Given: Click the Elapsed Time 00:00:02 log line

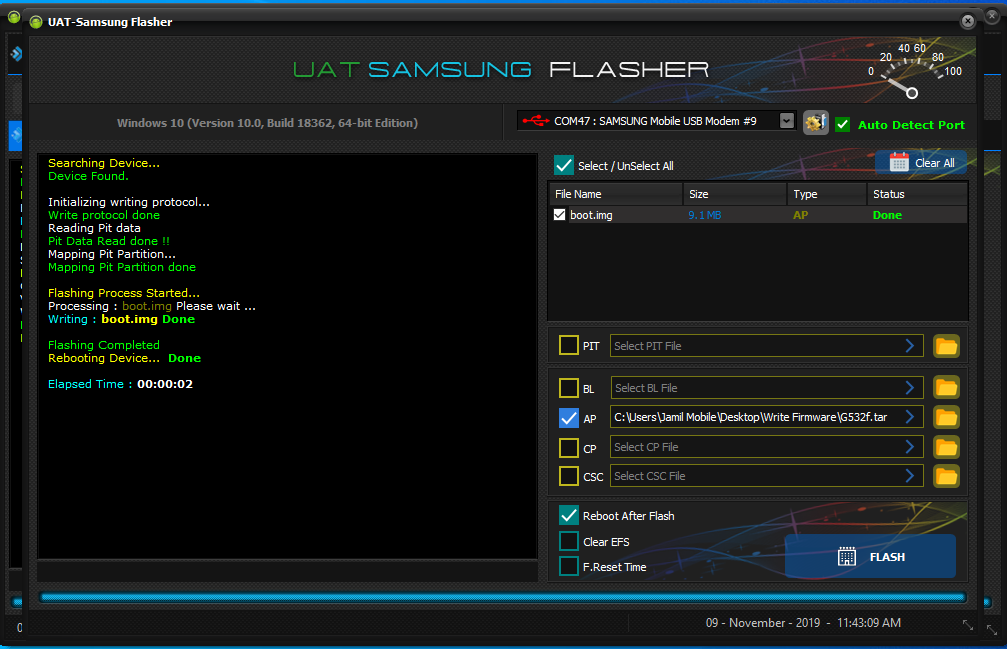Looking at the screenshot, I should pyautogui.click(x=120, y=384).
